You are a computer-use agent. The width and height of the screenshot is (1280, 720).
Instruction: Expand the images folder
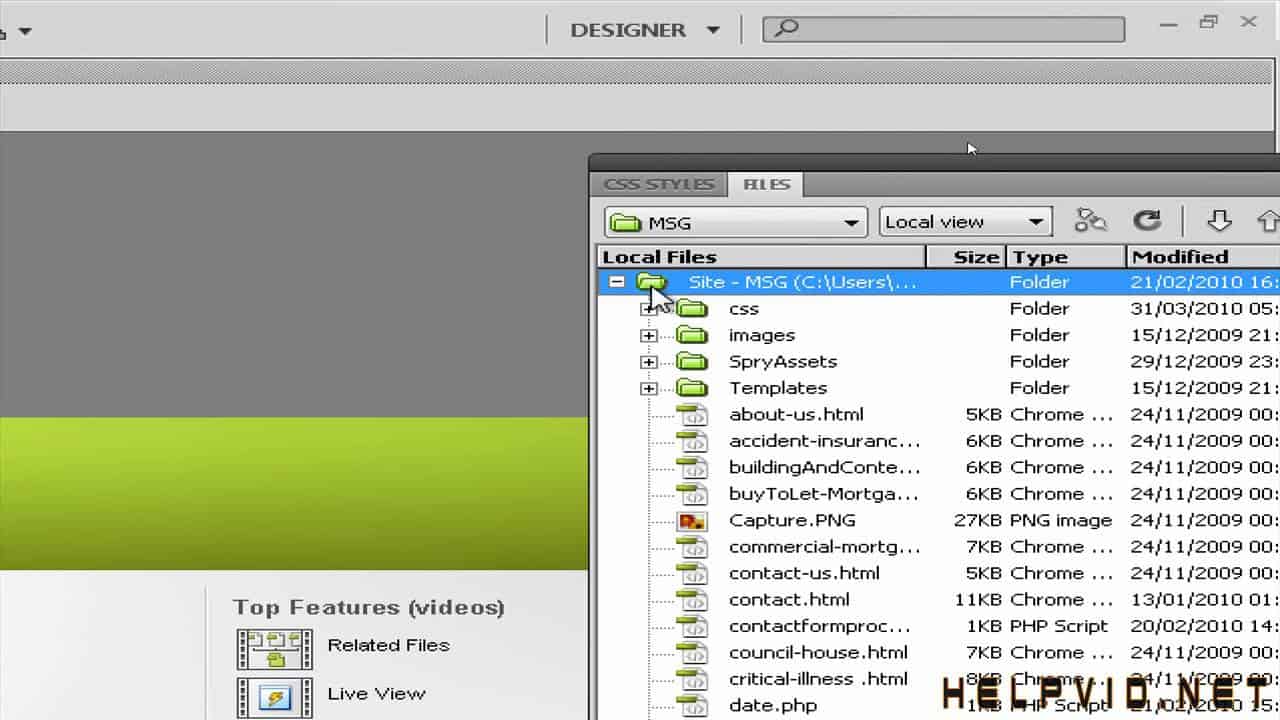tap(649, 336)
